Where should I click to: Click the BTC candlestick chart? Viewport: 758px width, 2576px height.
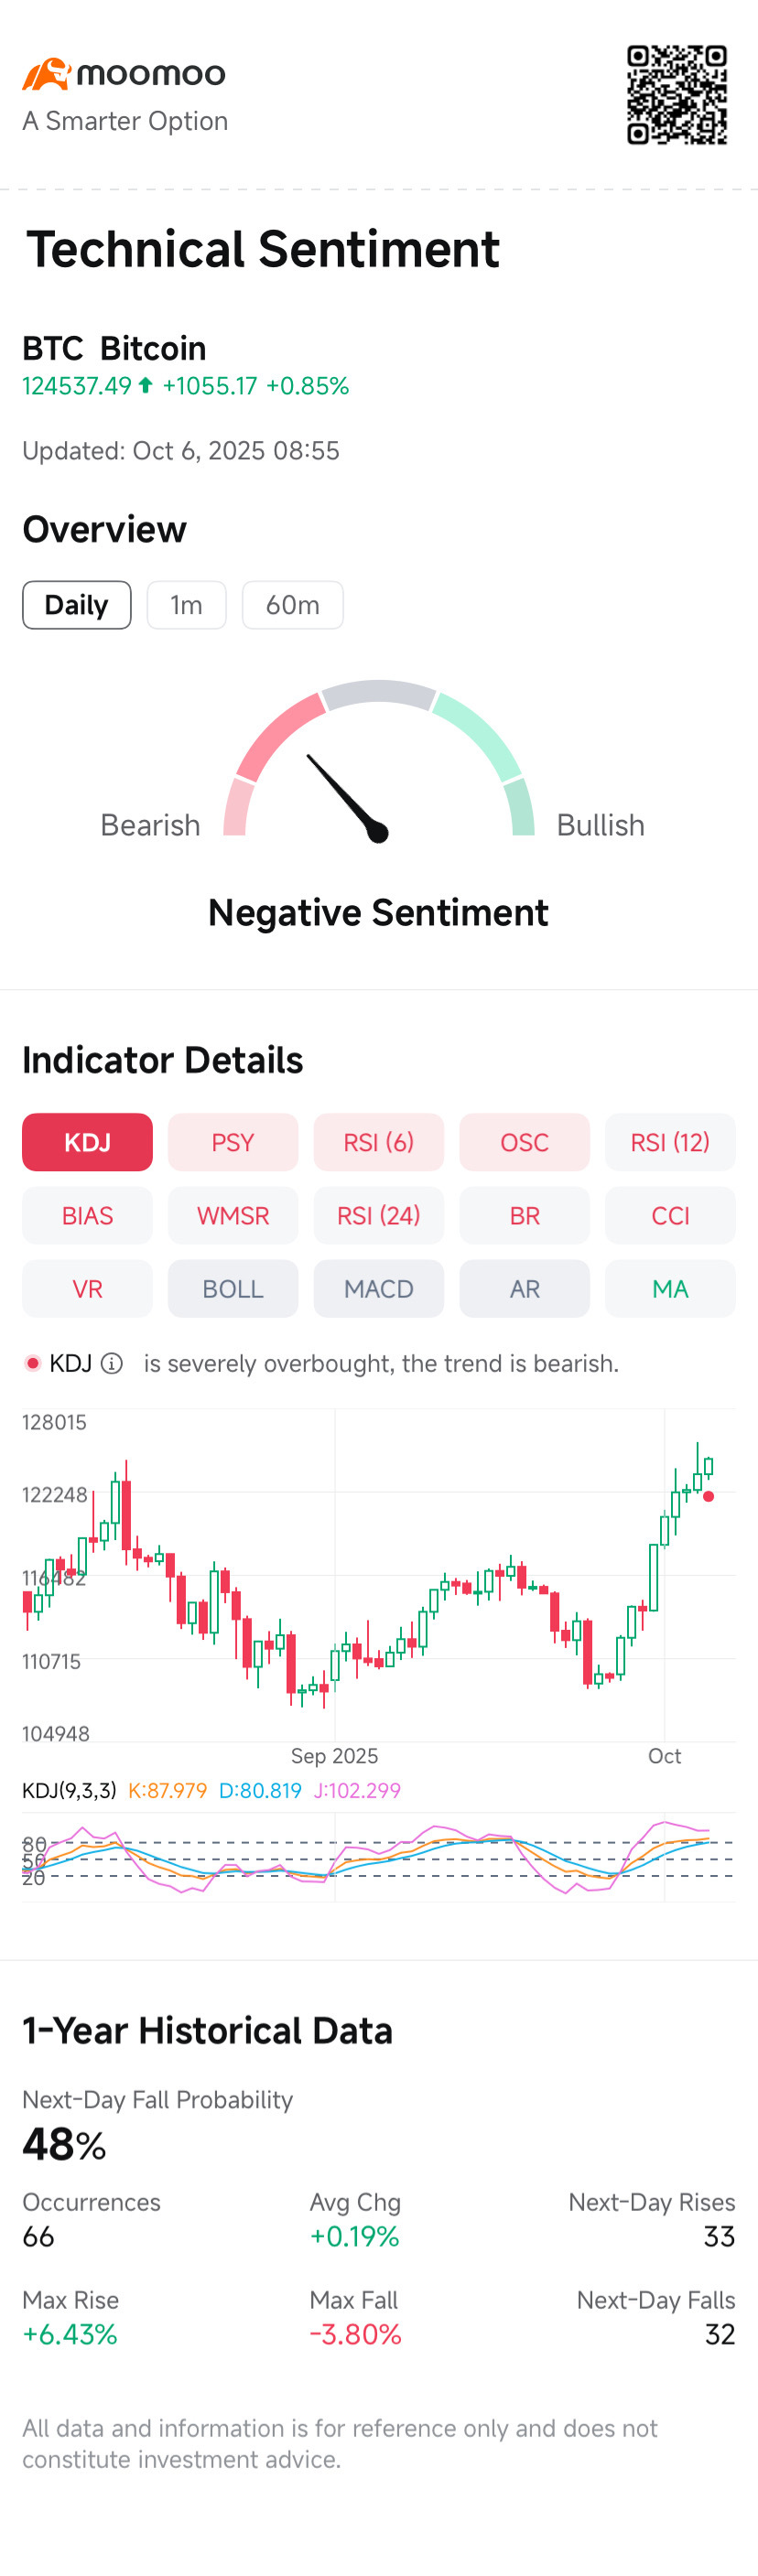[379, 1575]
